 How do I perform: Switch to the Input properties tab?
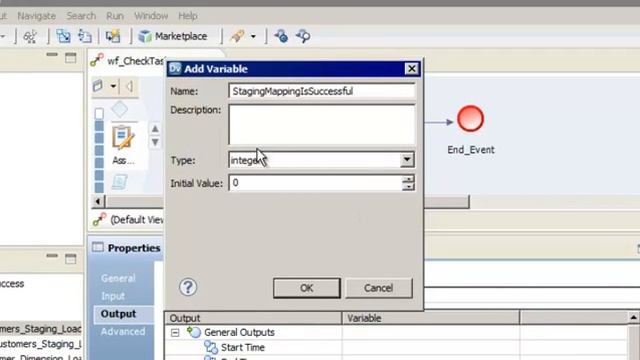click(113, 296)
